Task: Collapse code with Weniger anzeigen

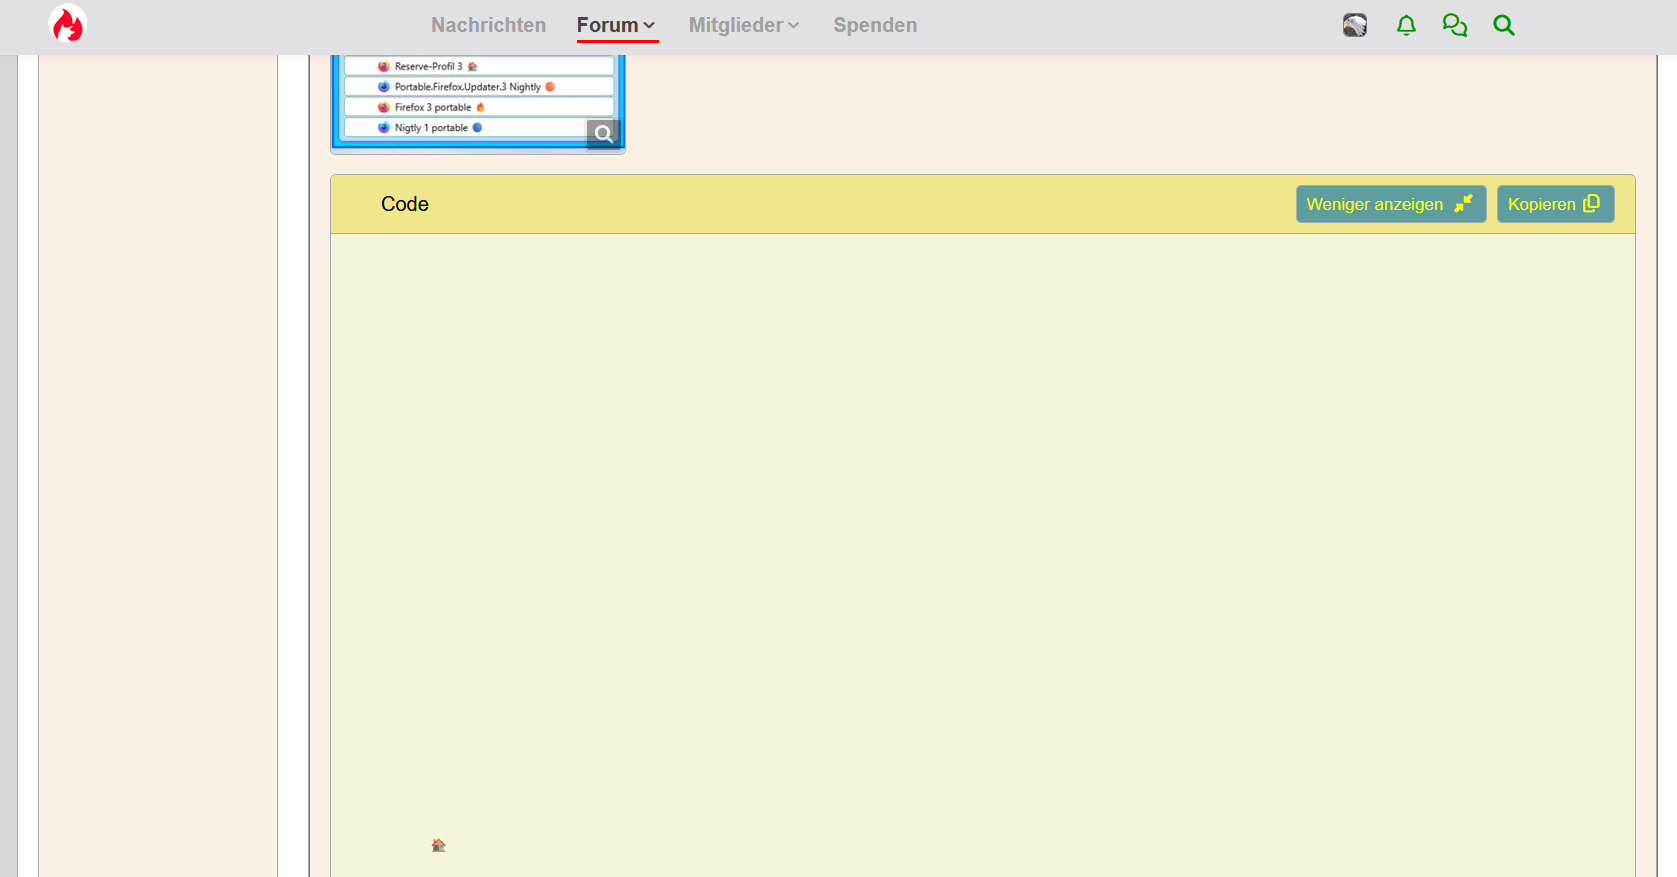Action: click(x=1391, y=204)
